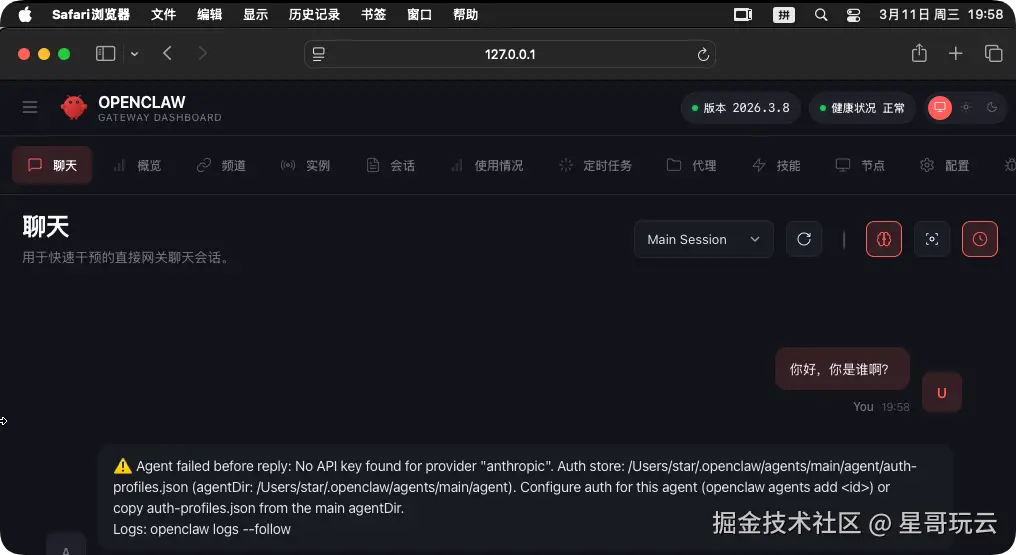Expand the Main Session dropdown
Image resolution: width=1016 pixels, height=555 pixels.
coord(704,239)
